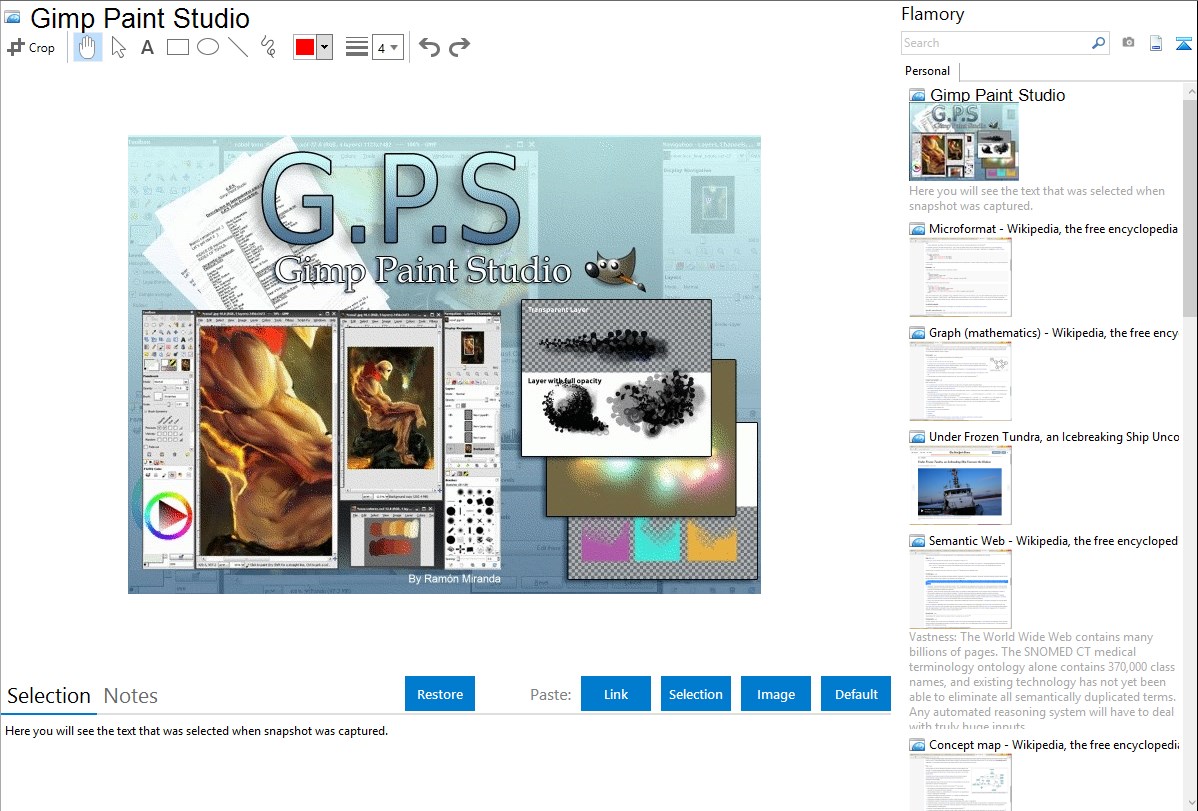Click the Flamory icon beside the main title
The image size is (1198, 811).
tap(12, 18)
